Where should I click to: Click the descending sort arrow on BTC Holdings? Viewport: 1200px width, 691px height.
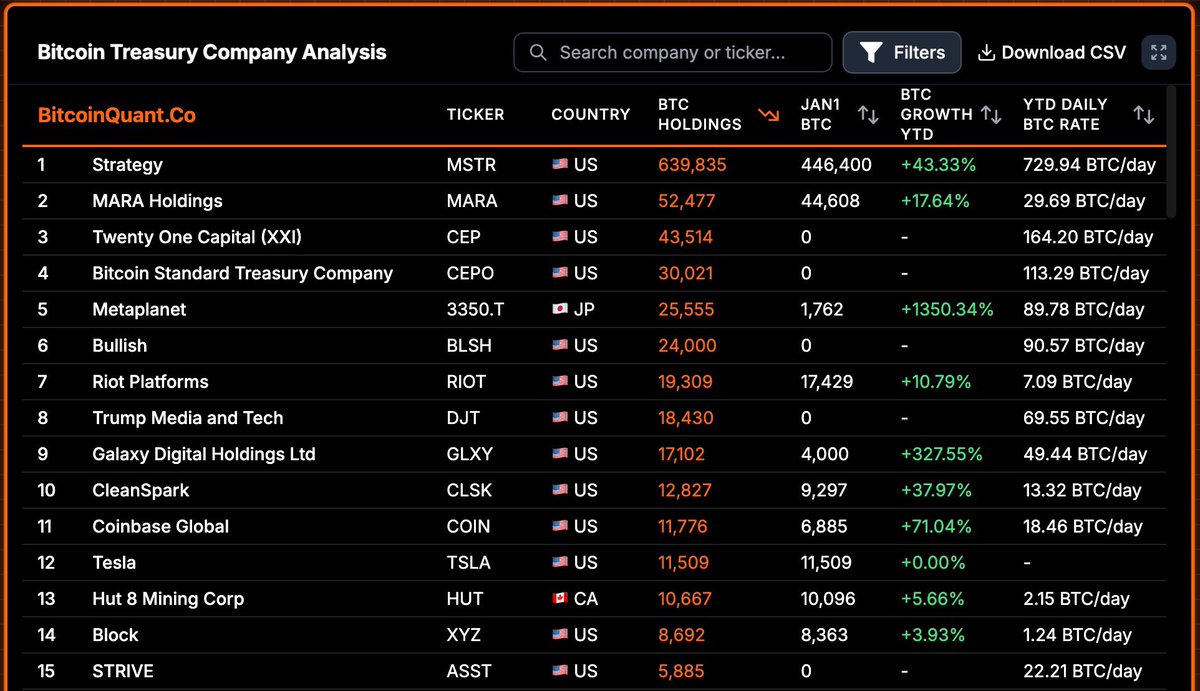[x=768, y=114]
